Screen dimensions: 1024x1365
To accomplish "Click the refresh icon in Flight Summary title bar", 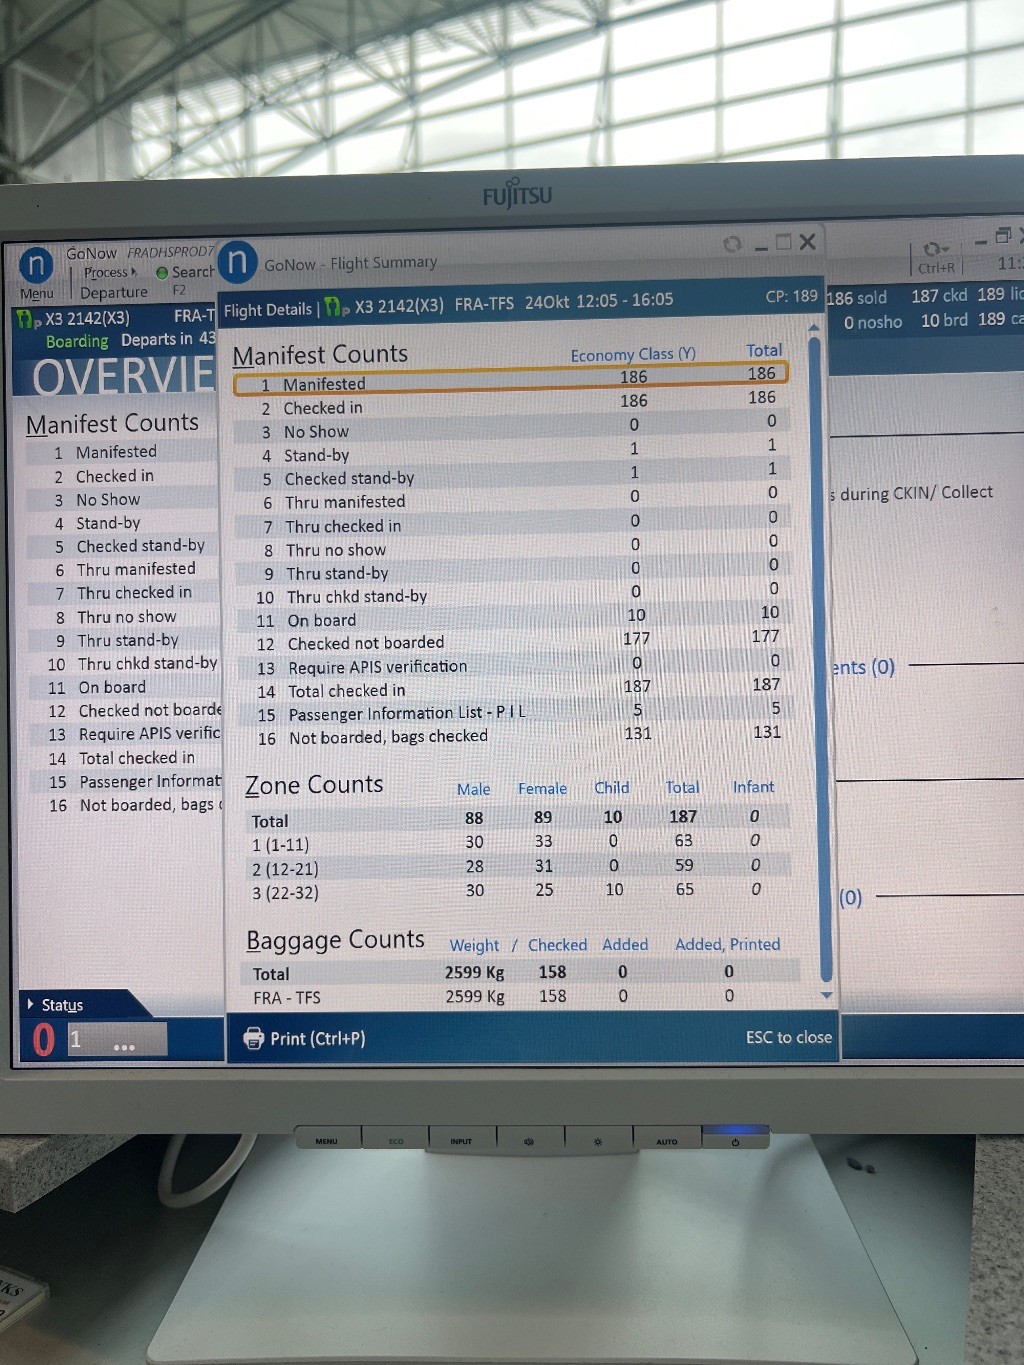I will pyautogui.click(x=732, y=244).
